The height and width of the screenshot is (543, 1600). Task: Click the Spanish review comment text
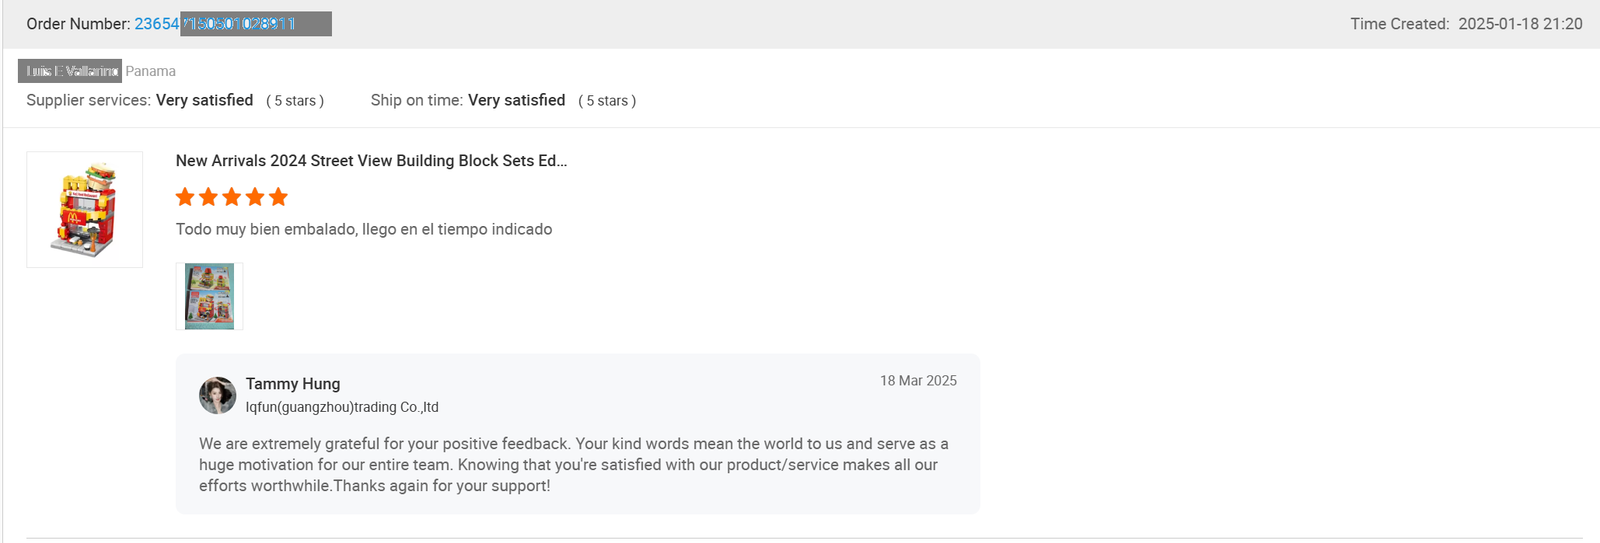364,229
